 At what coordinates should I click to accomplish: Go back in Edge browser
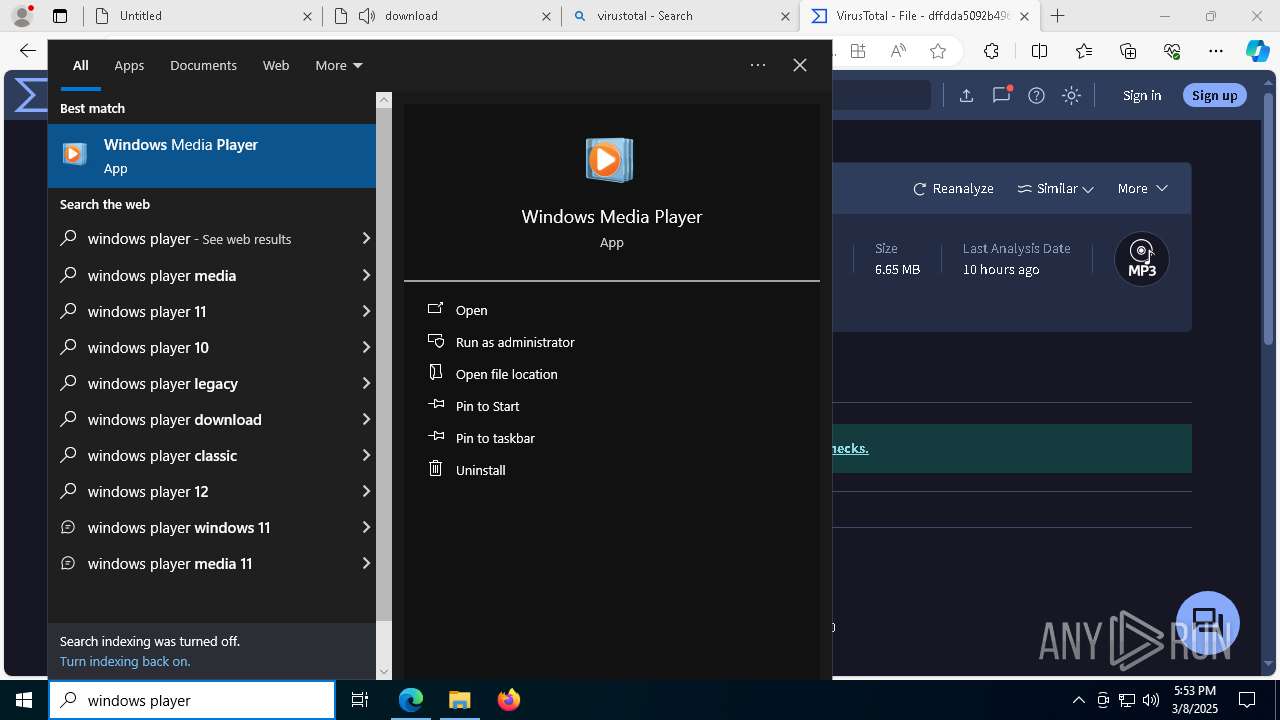point(28,51)
